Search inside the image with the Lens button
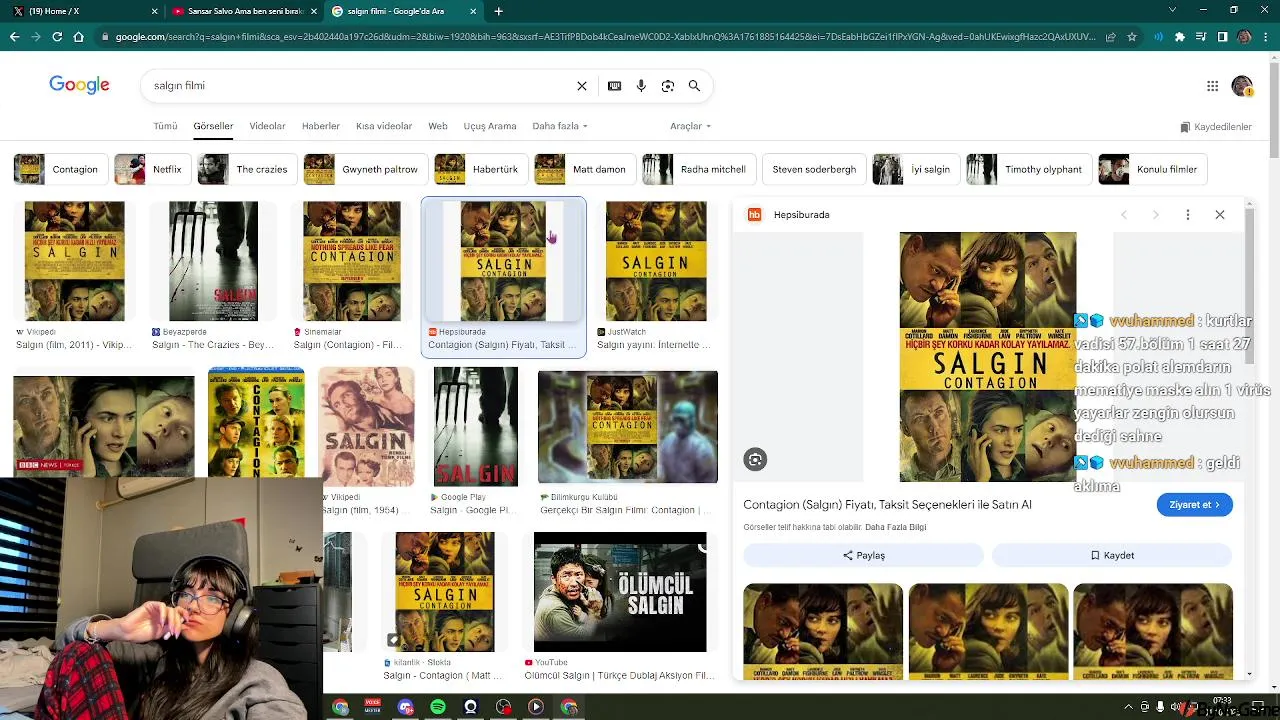This screenshot has width=1280, height=720. click(x=755, y=459)
